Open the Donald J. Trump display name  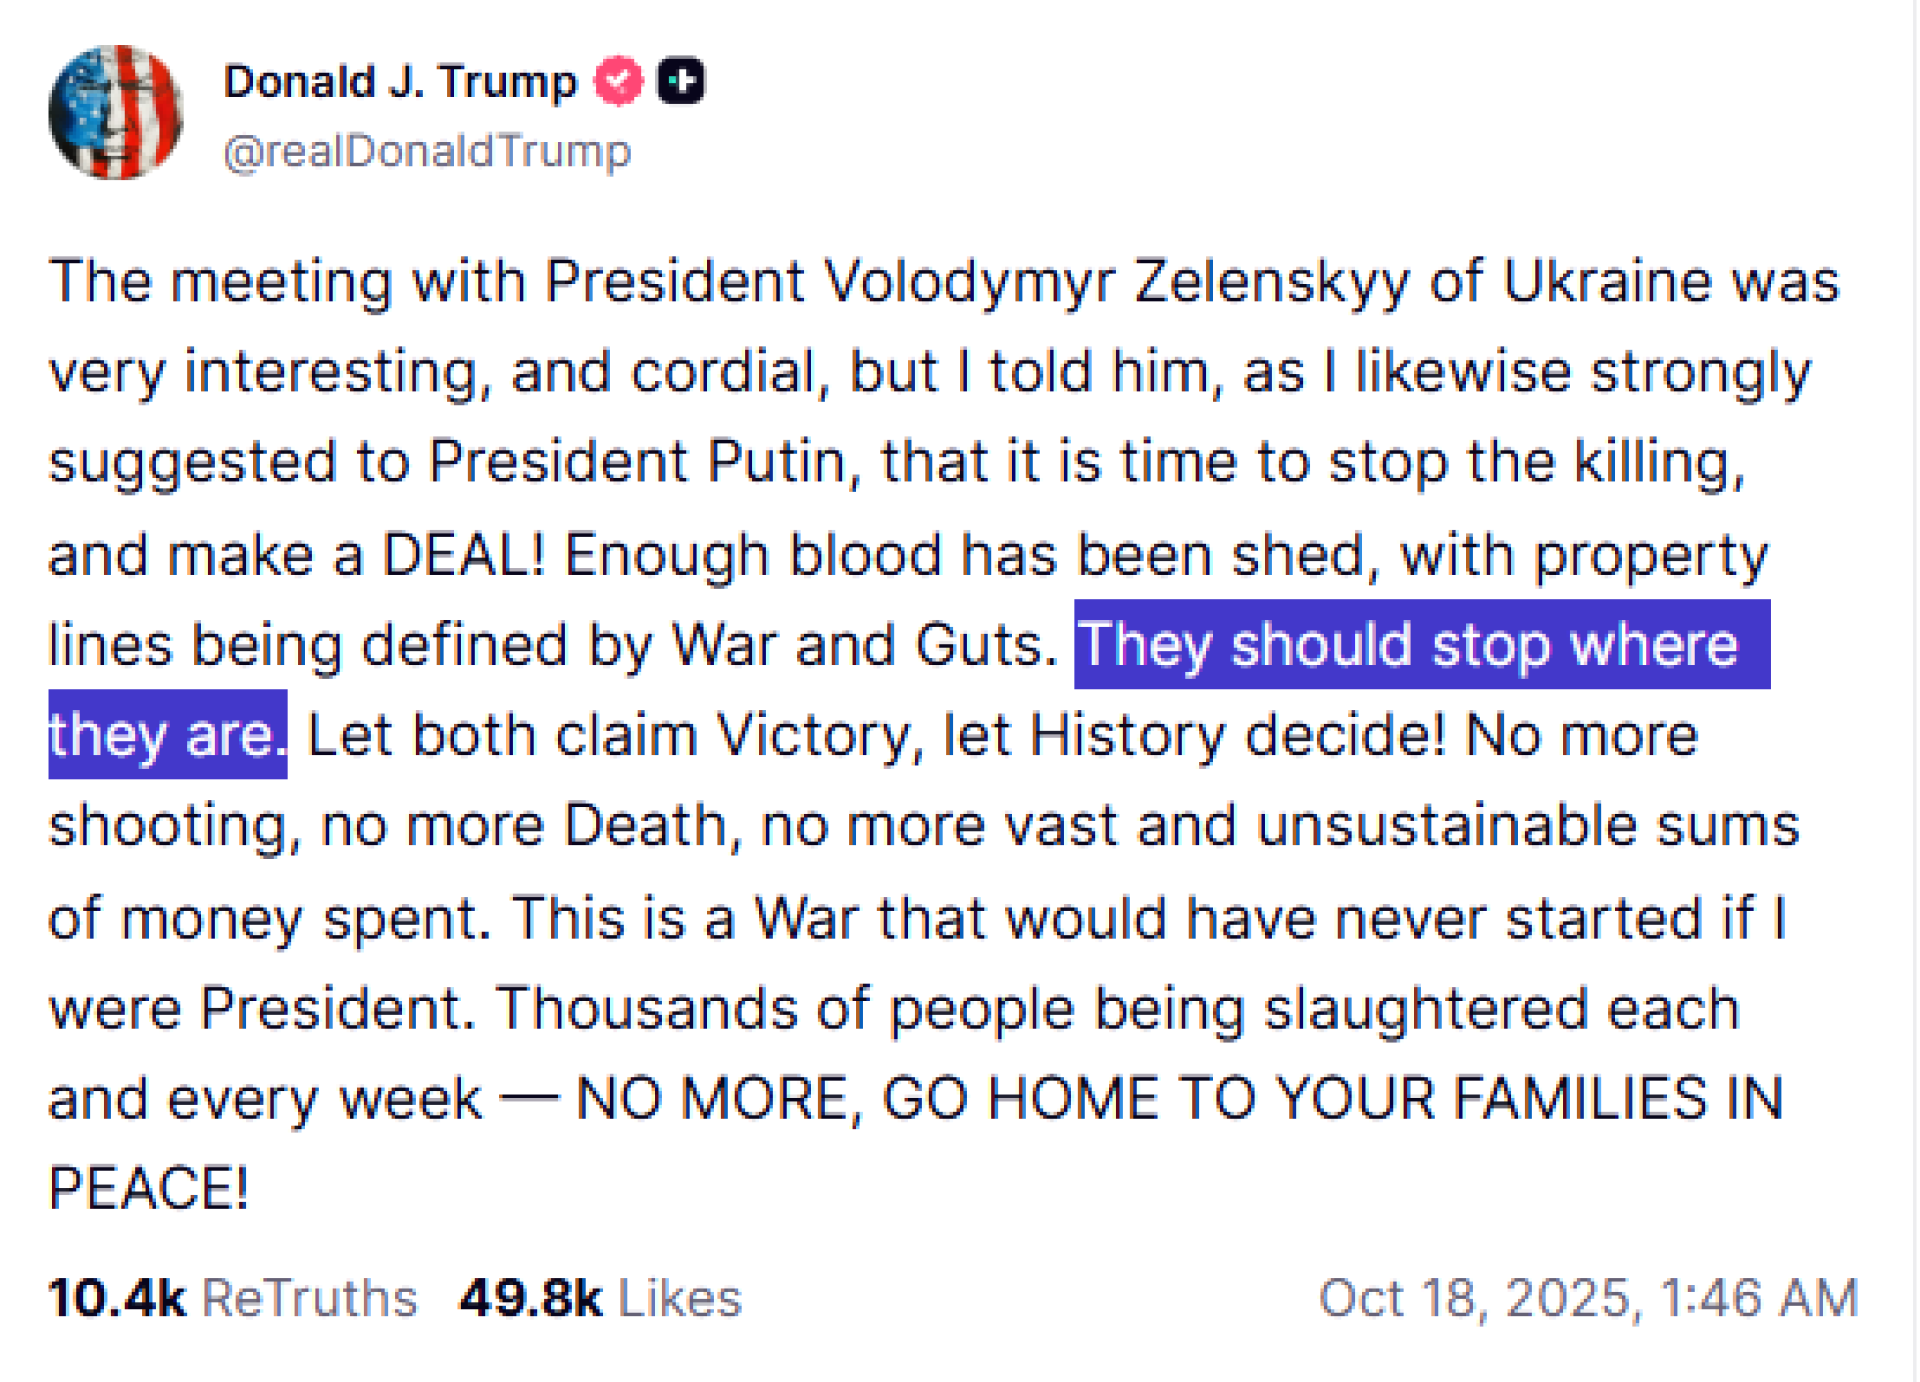400,81
